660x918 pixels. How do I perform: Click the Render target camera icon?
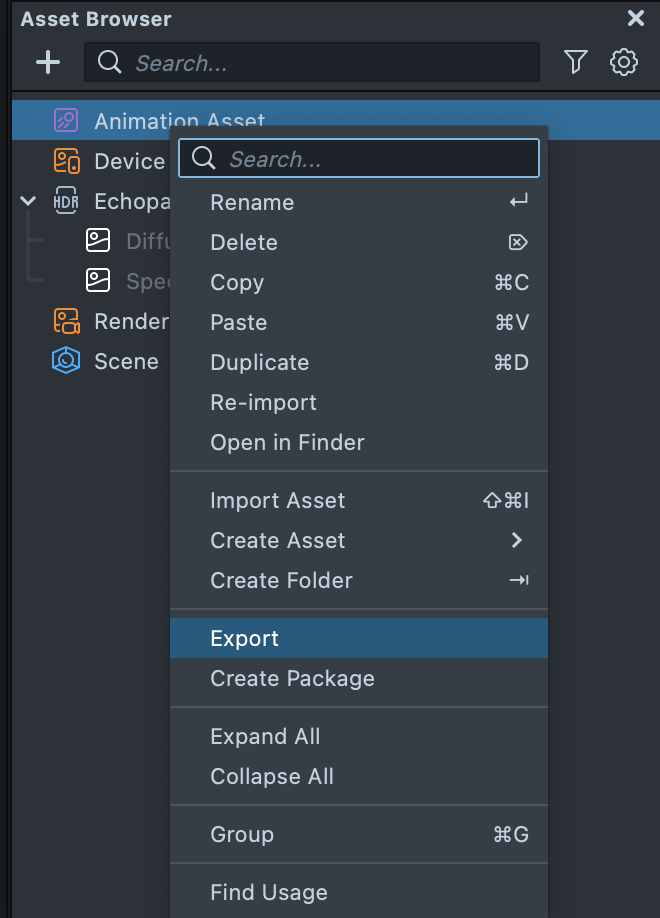coord(66,321)
